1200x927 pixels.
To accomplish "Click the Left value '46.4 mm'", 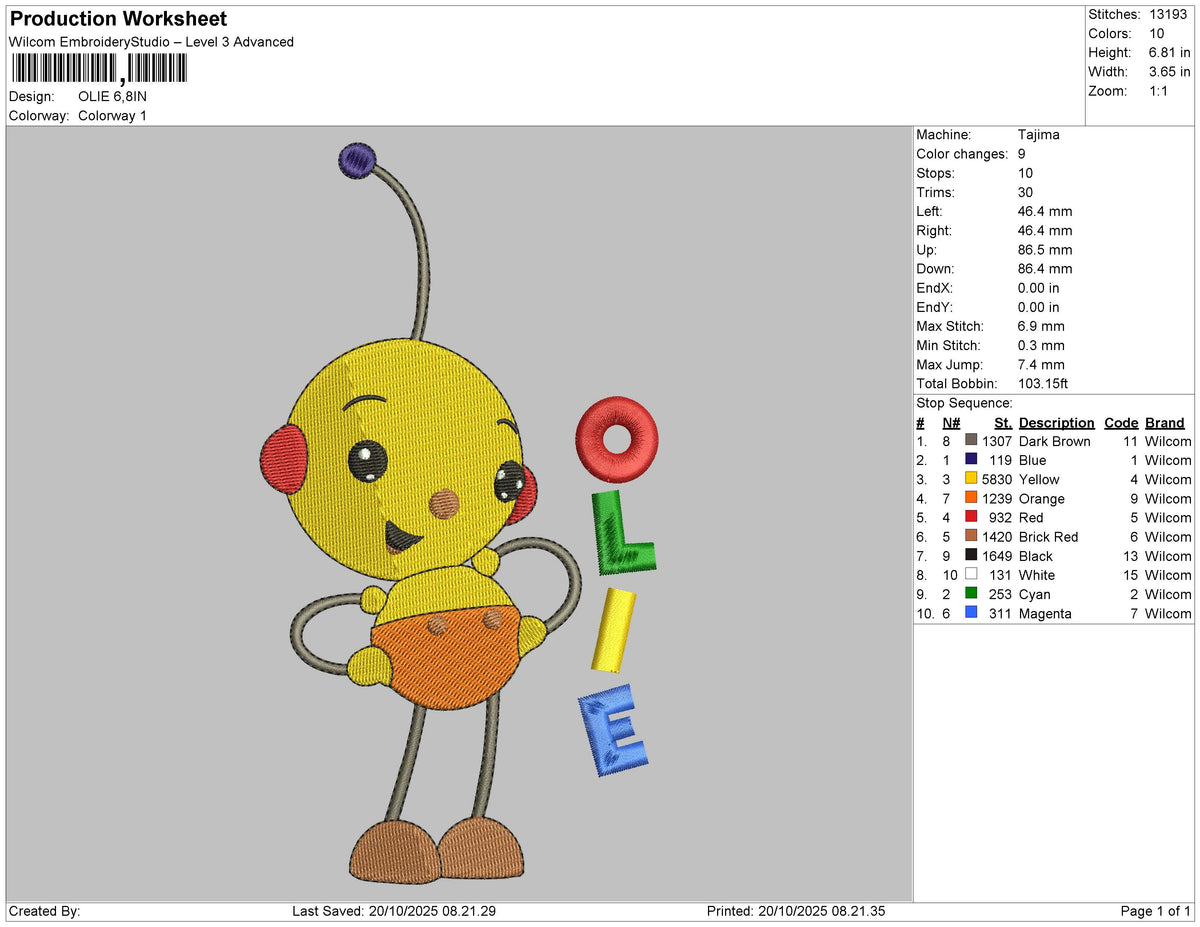I will [x=1045, y=211].
